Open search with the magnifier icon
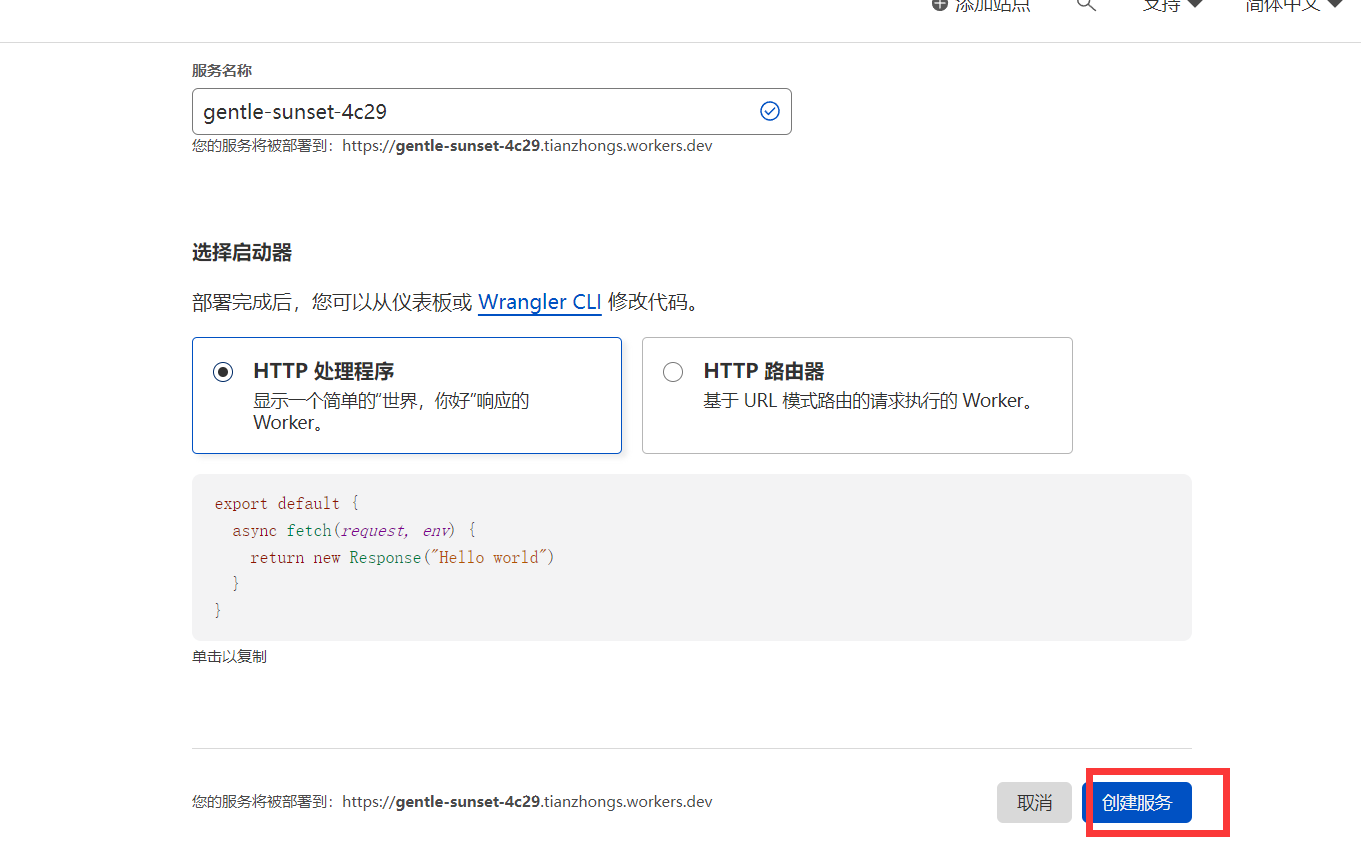 tap(1086, 5)
